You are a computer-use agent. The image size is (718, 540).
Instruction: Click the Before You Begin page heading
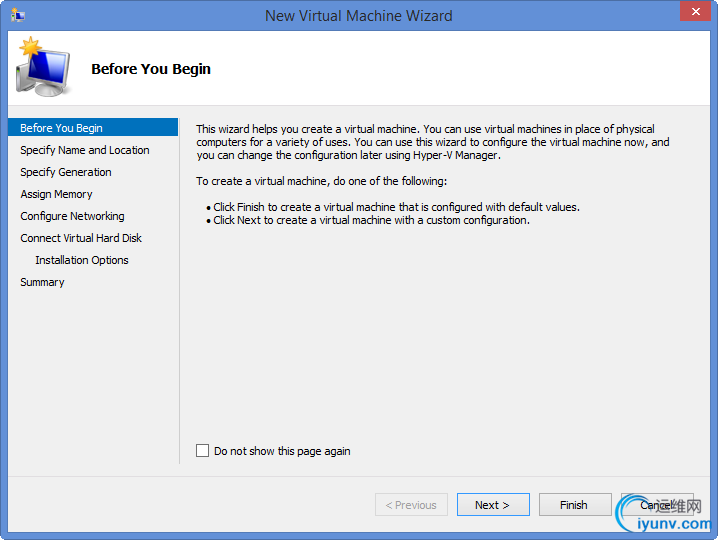tap(151, 69)
